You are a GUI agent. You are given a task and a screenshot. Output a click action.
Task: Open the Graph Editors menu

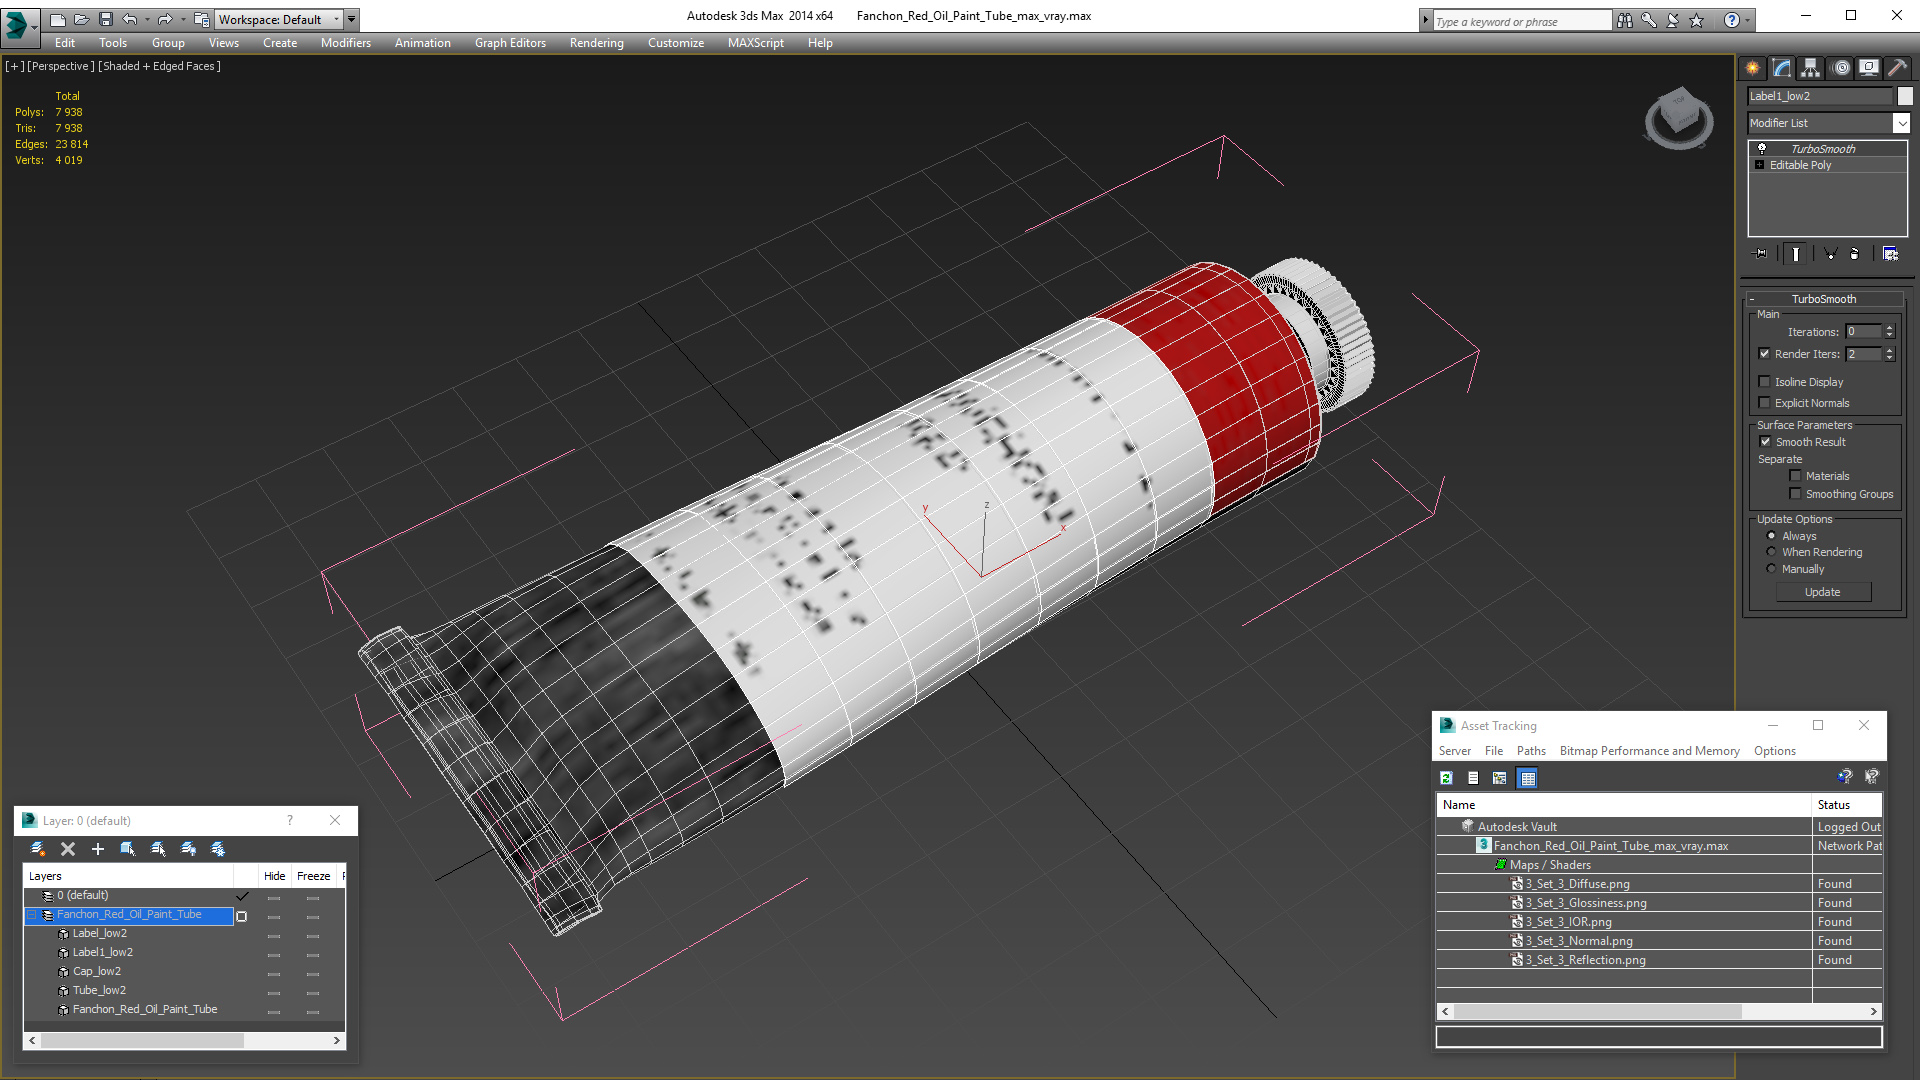(510, 43)
